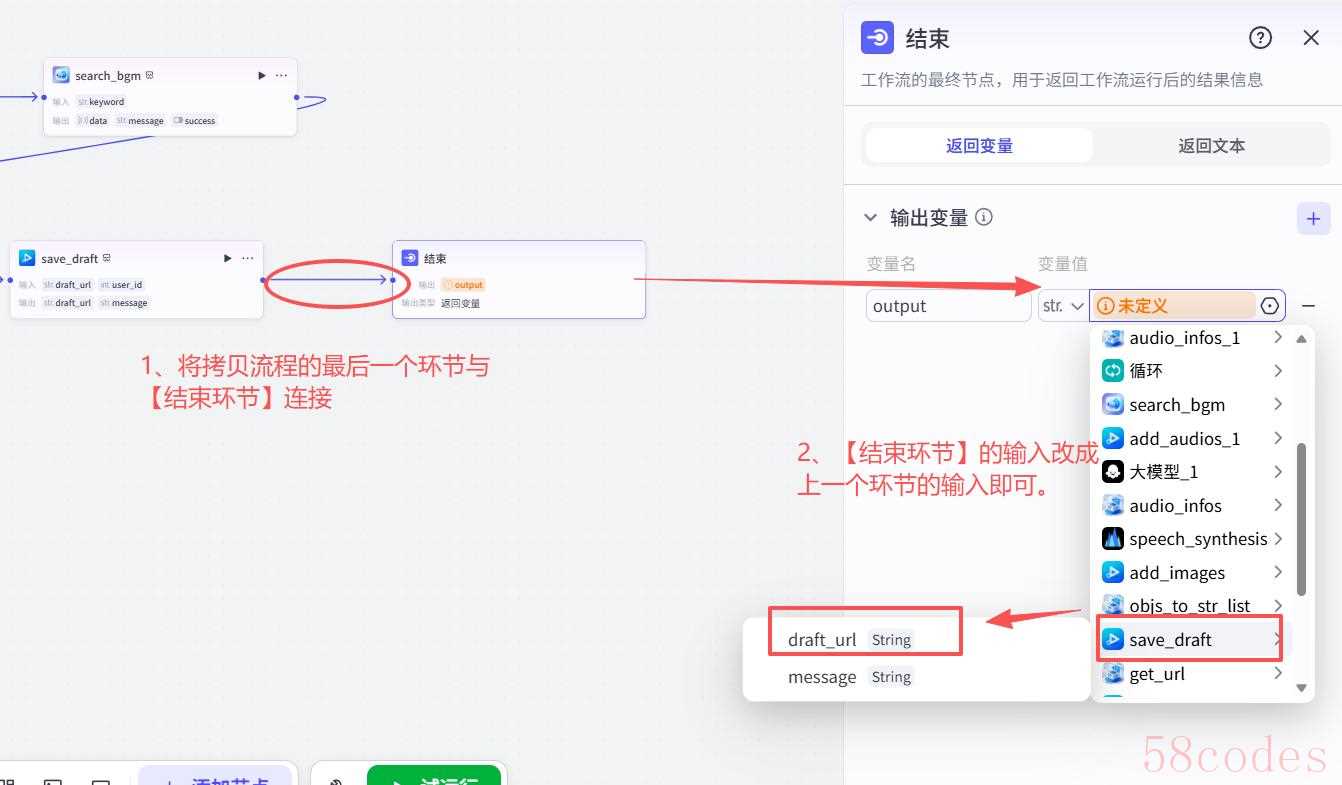Click the output variable name field
Screen dimensions: 1342x785
coord(947,306)
